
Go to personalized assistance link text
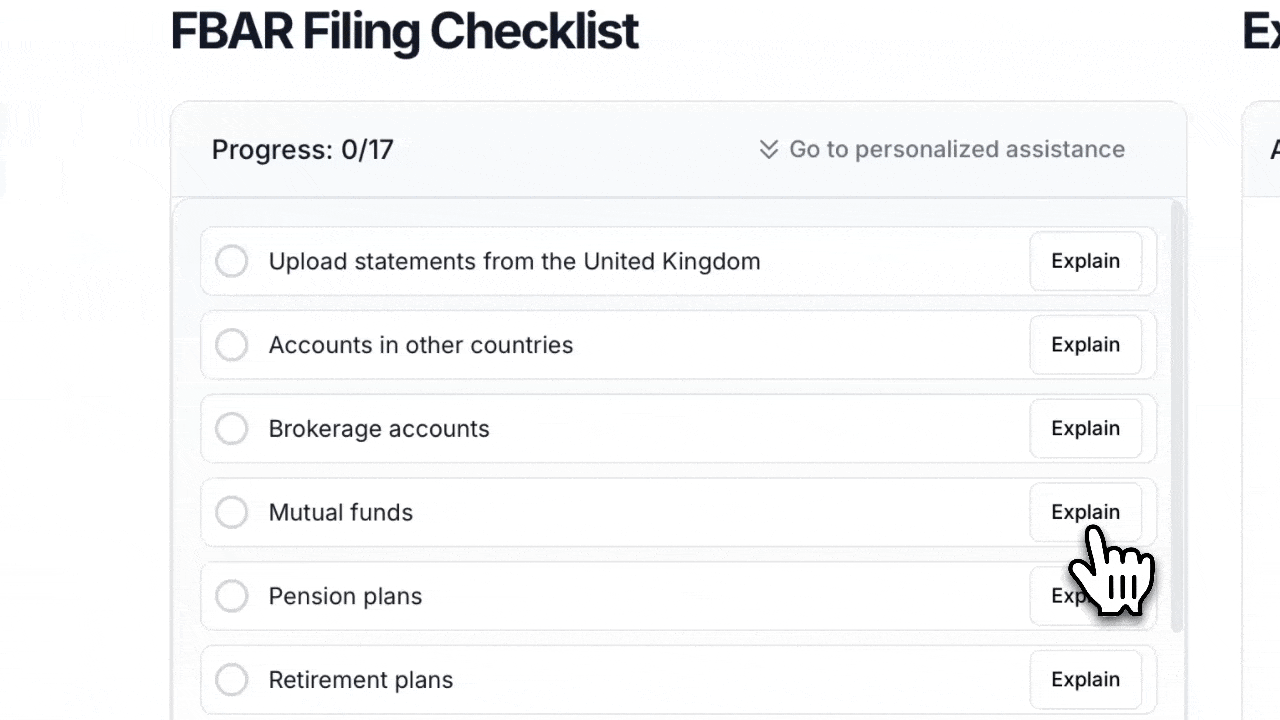pyautogui.click(x=956, y=150)
